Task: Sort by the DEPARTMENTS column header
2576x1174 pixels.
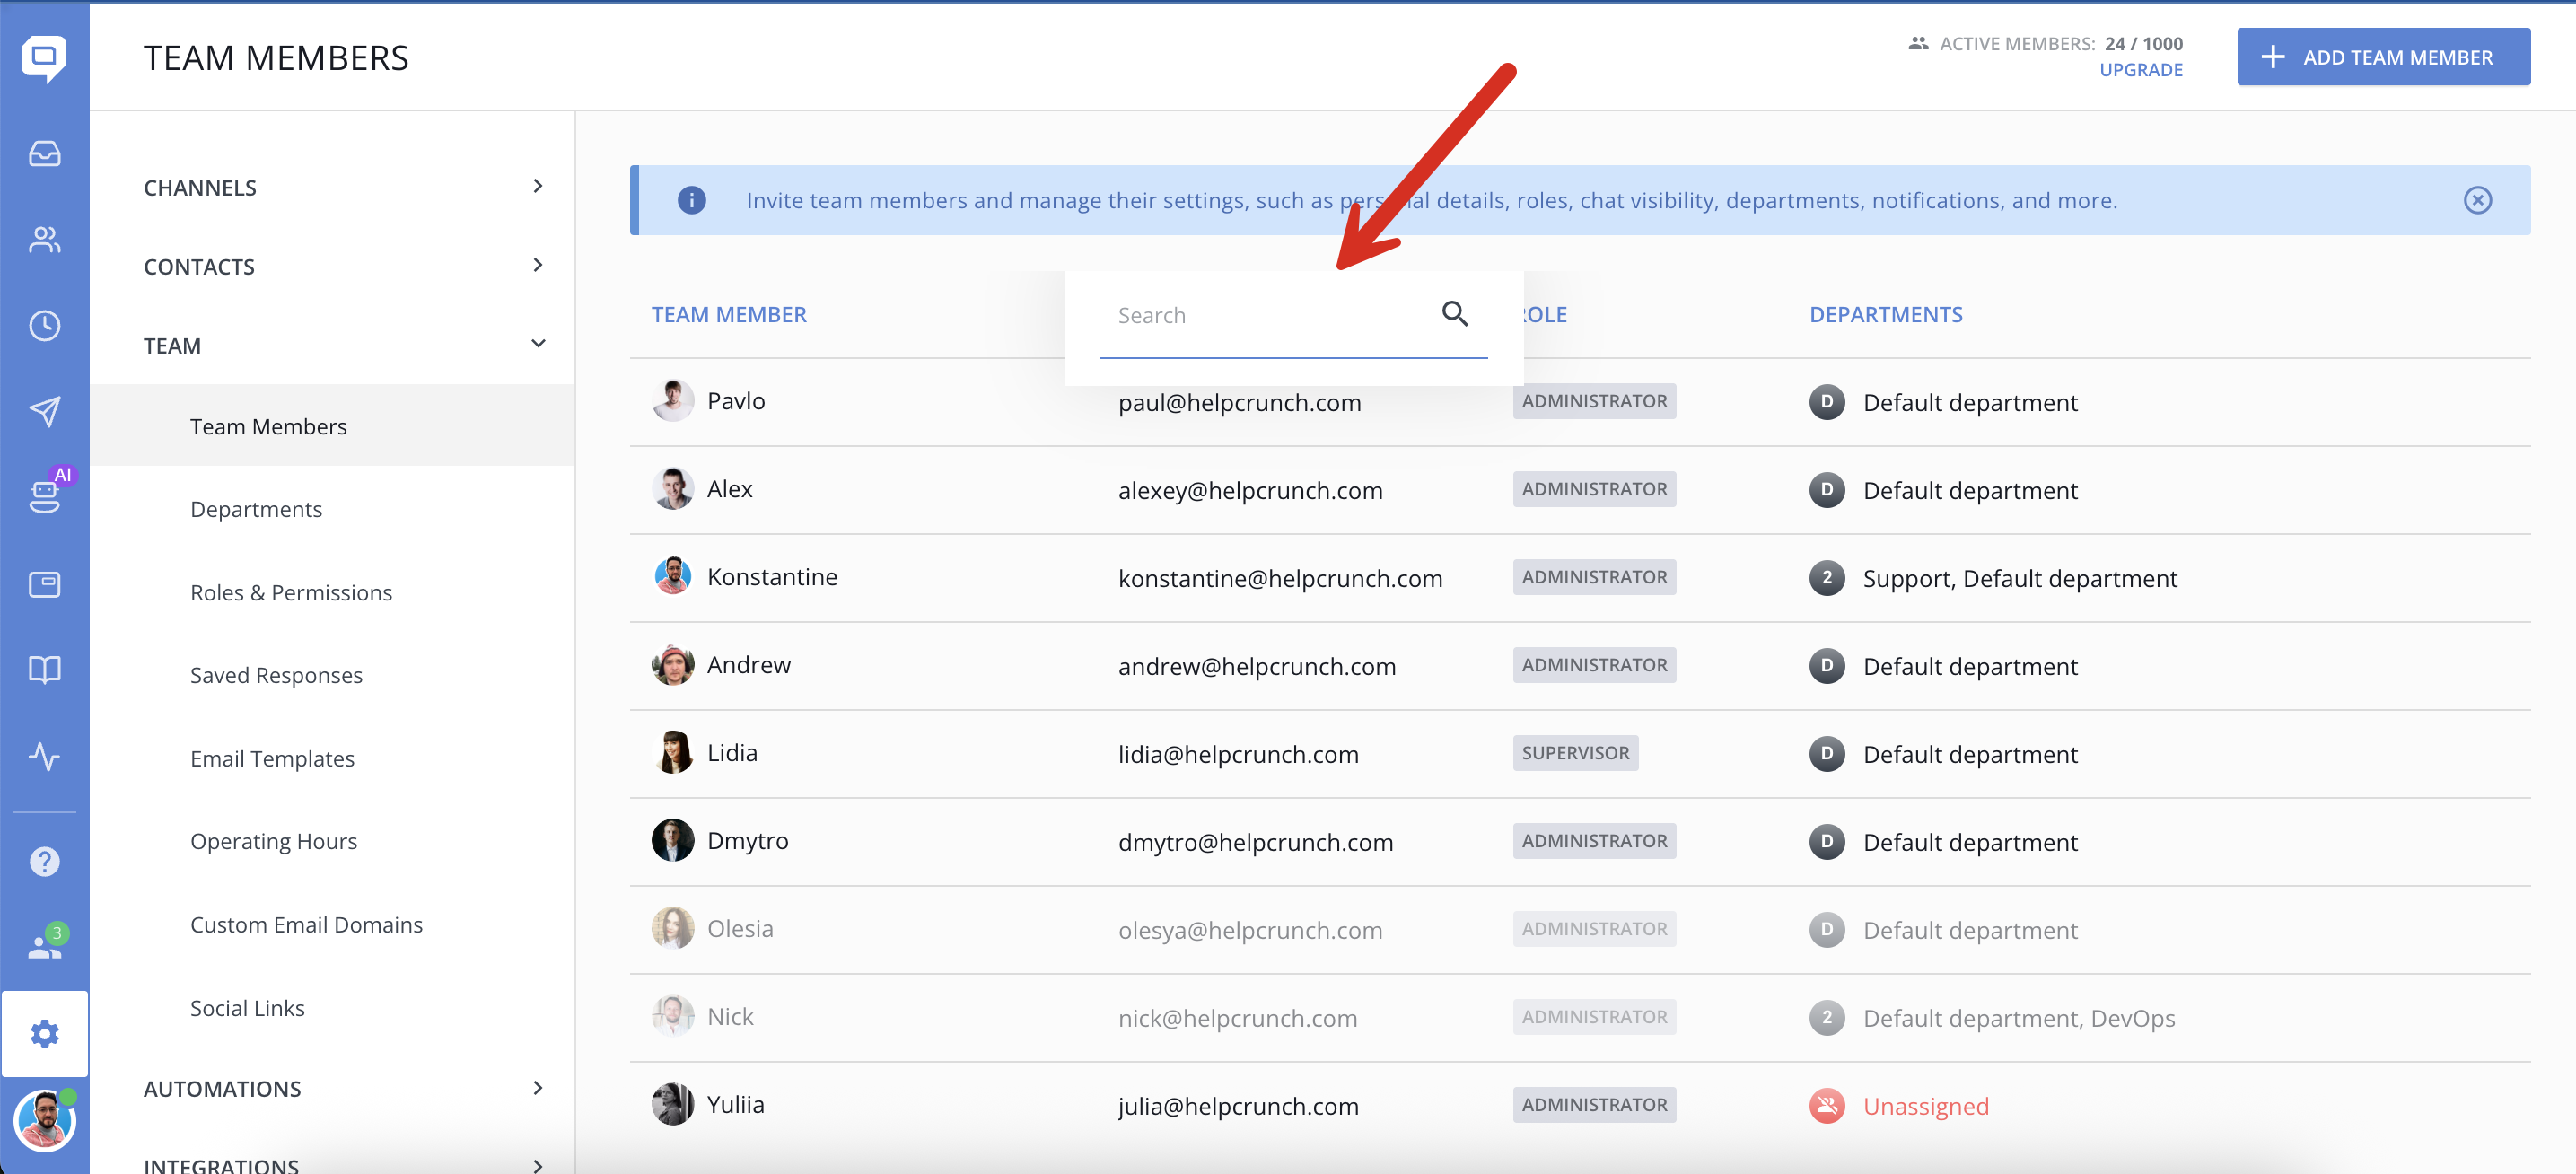Action: point(1885,314)
